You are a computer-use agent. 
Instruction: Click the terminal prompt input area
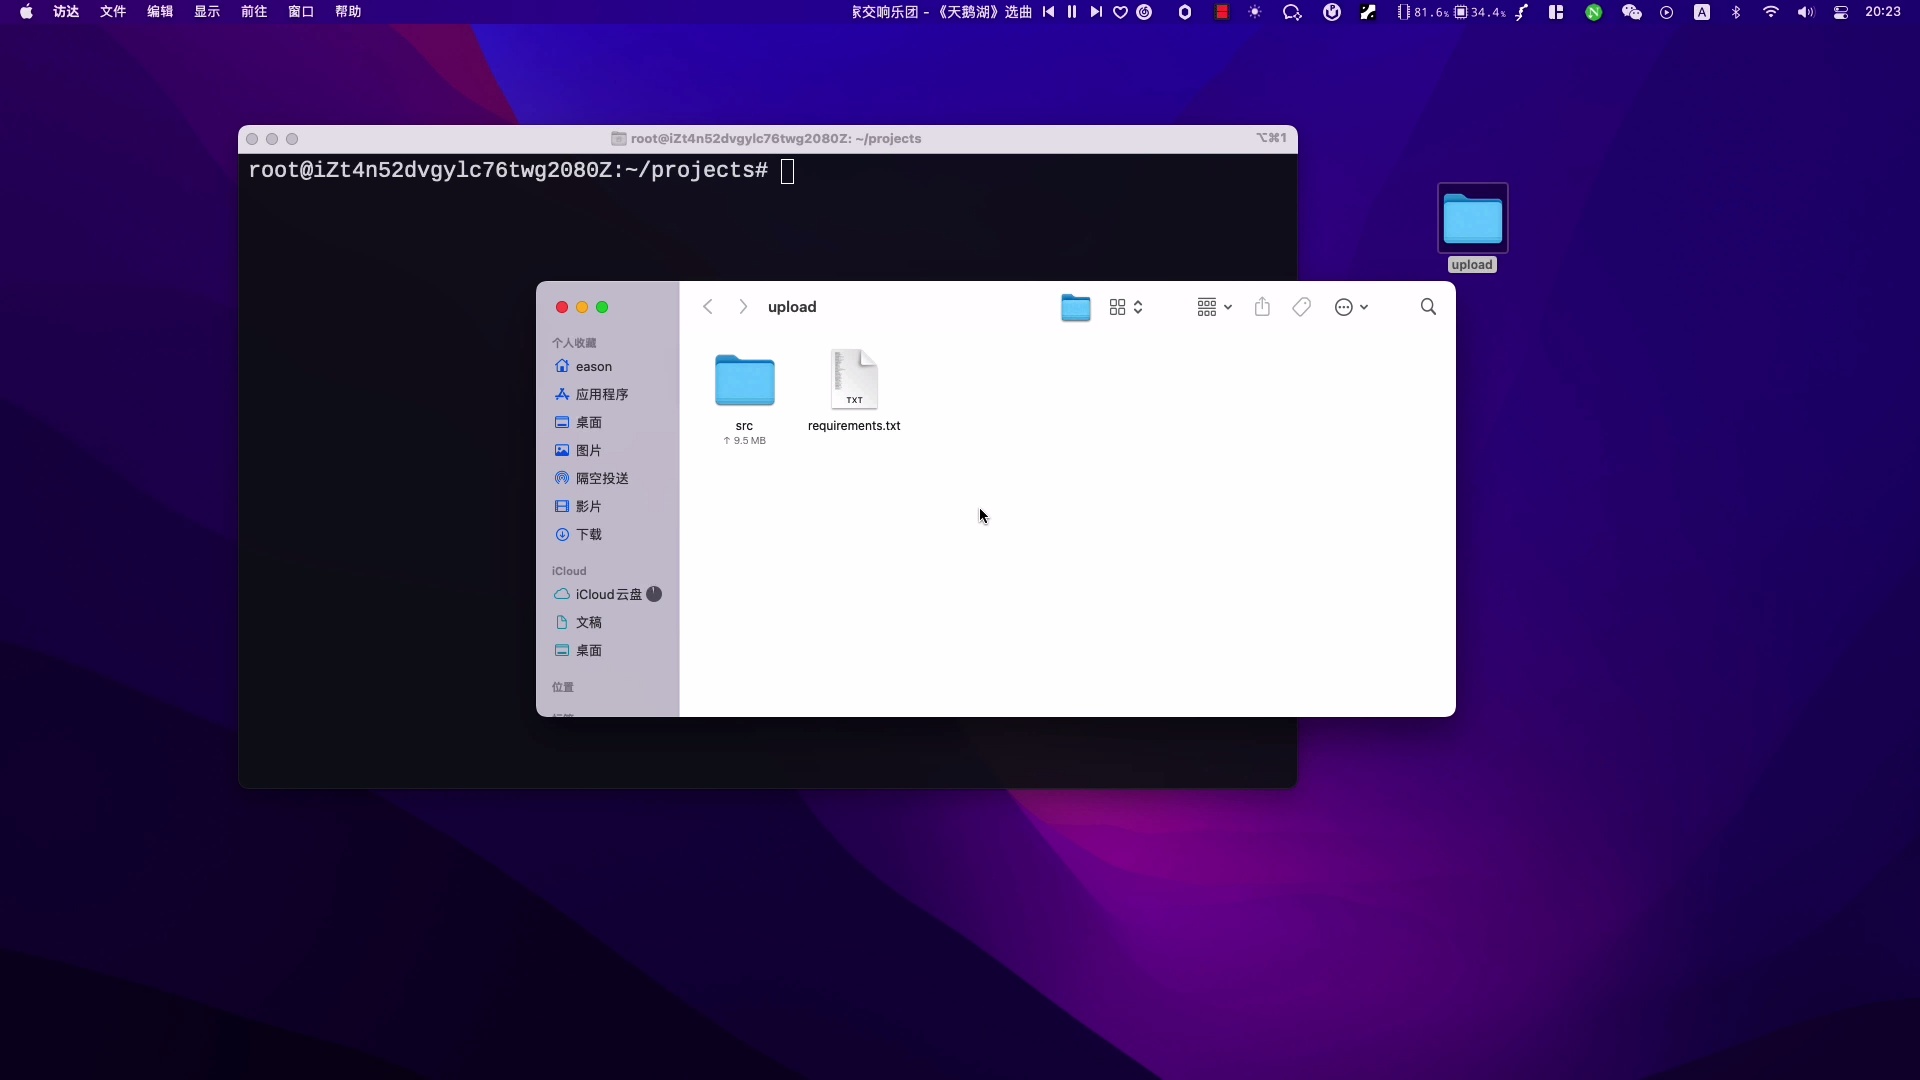[x=787, y=171]
